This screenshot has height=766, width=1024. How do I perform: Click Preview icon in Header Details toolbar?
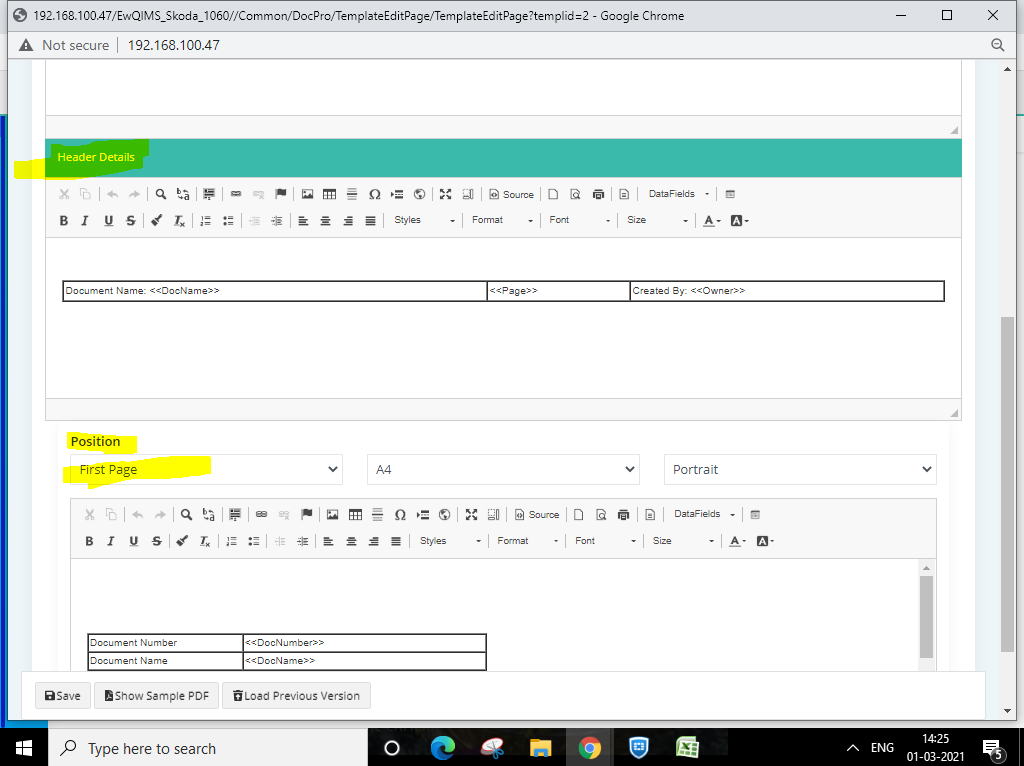click(575, 194)
